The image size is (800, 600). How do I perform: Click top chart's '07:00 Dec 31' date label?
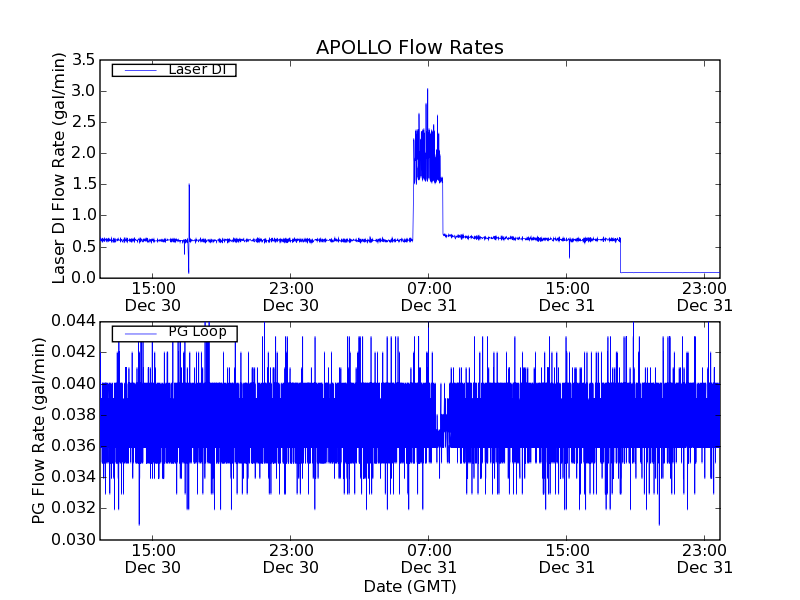pyautogui.click(x=429, y=297)
